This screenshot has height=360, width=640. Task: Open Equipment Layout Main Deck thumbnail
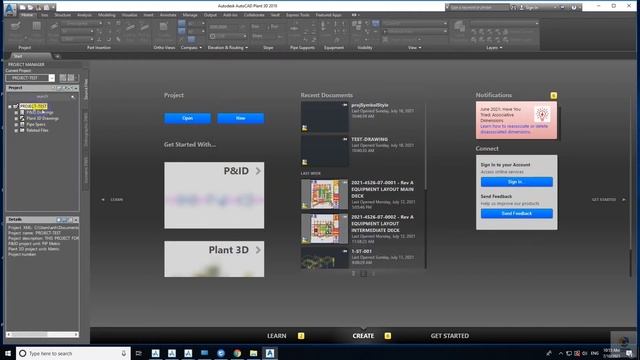click(x=324, y=194)
